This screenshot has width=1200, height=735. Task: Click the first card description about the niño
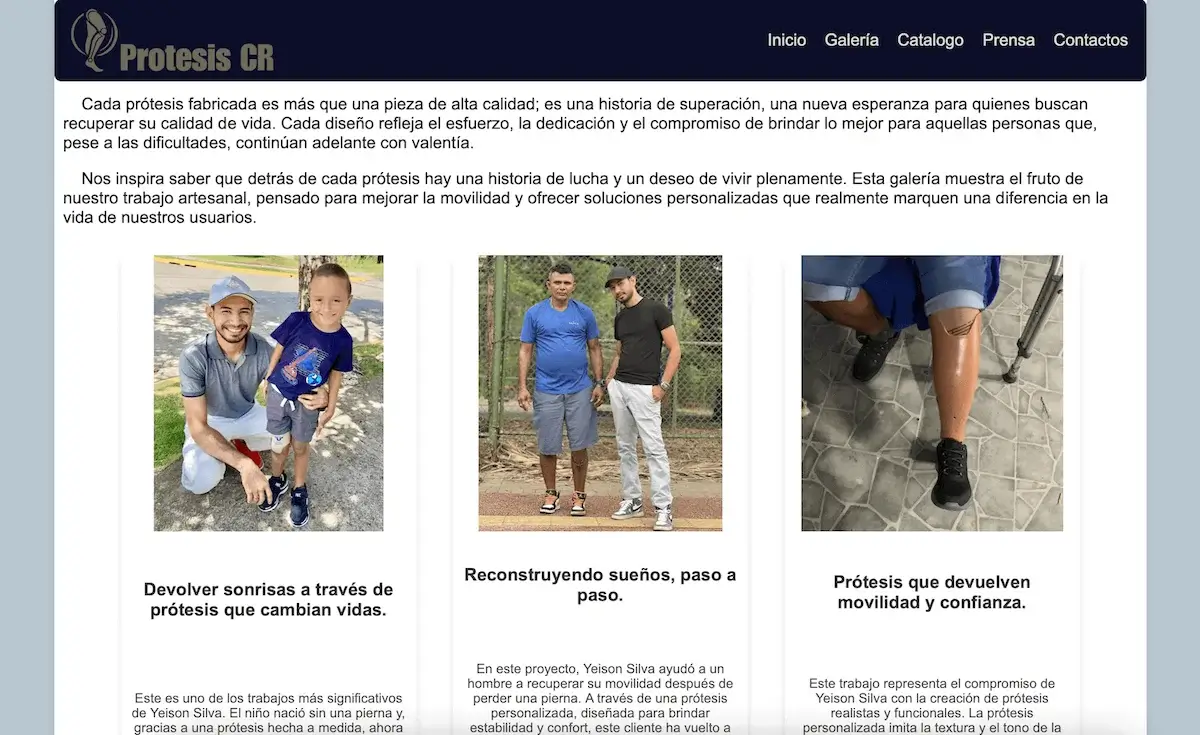pos(268,712)
